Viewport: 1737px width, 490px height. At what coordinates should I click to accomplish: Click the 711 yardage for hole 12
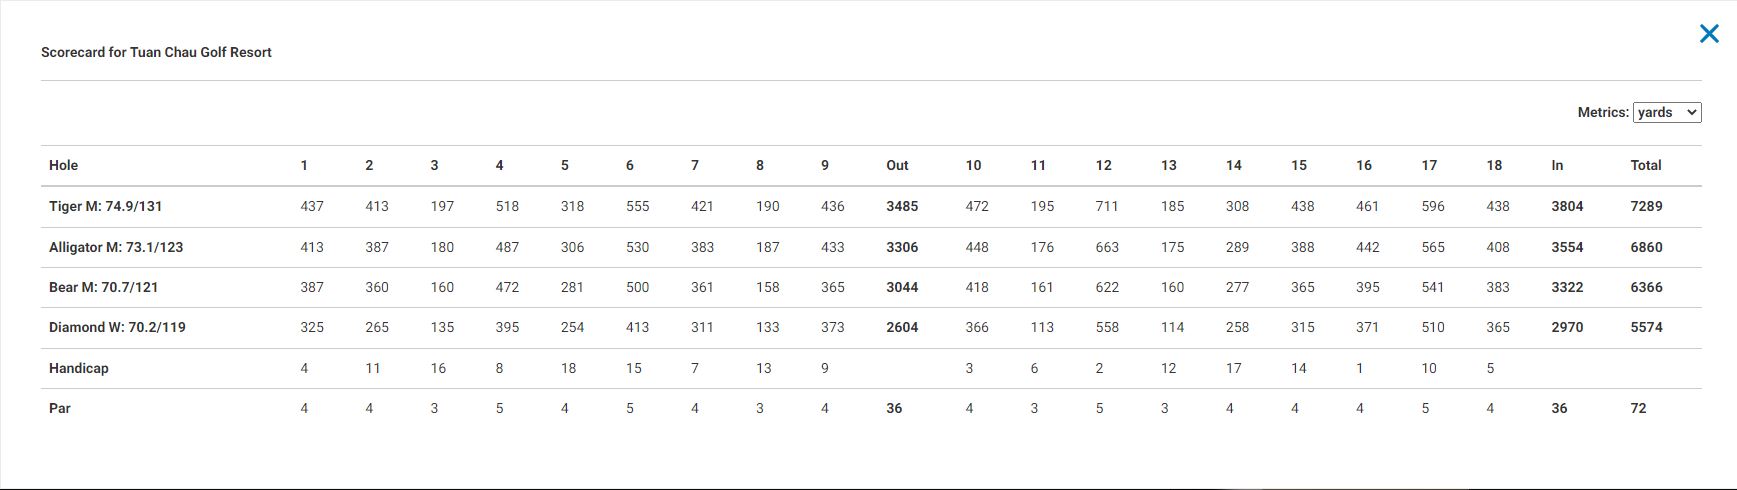point(1107,206)
